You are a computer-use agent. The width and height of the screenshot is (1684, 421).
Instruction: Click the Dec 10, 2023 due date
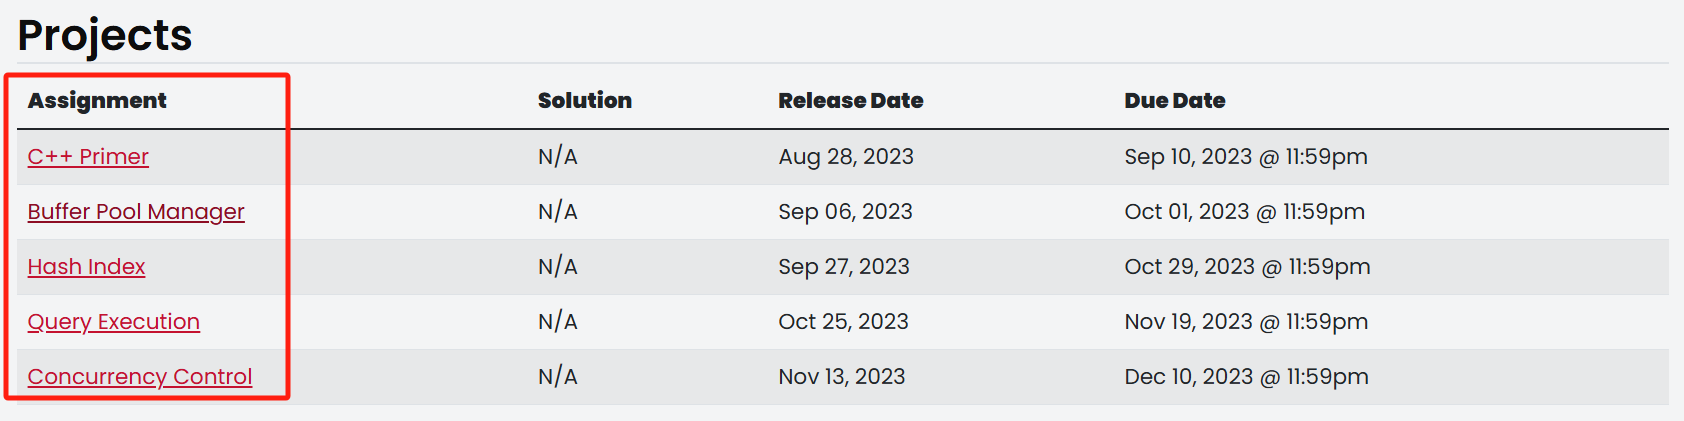coord(1246,377)
